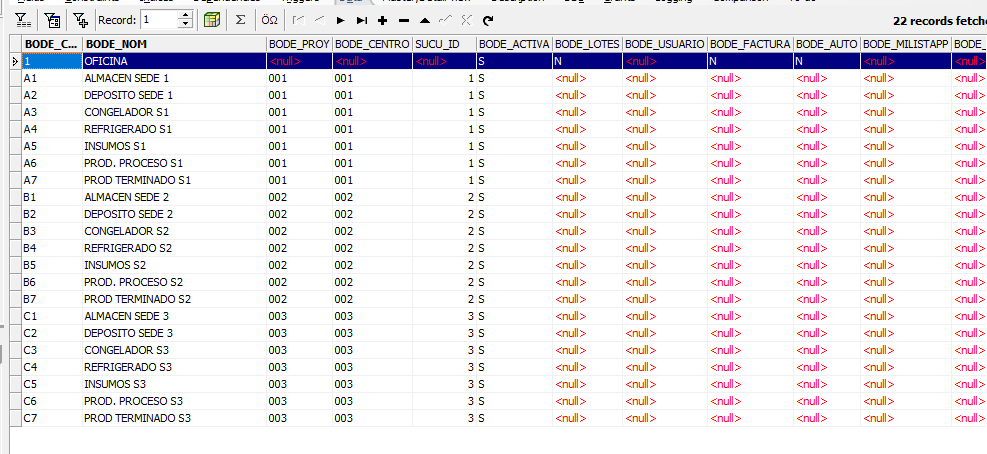This screenshot has height=454, width=987.
Task: Select the PROD. PROCESO S3 cell
Action: pos(174,401)
